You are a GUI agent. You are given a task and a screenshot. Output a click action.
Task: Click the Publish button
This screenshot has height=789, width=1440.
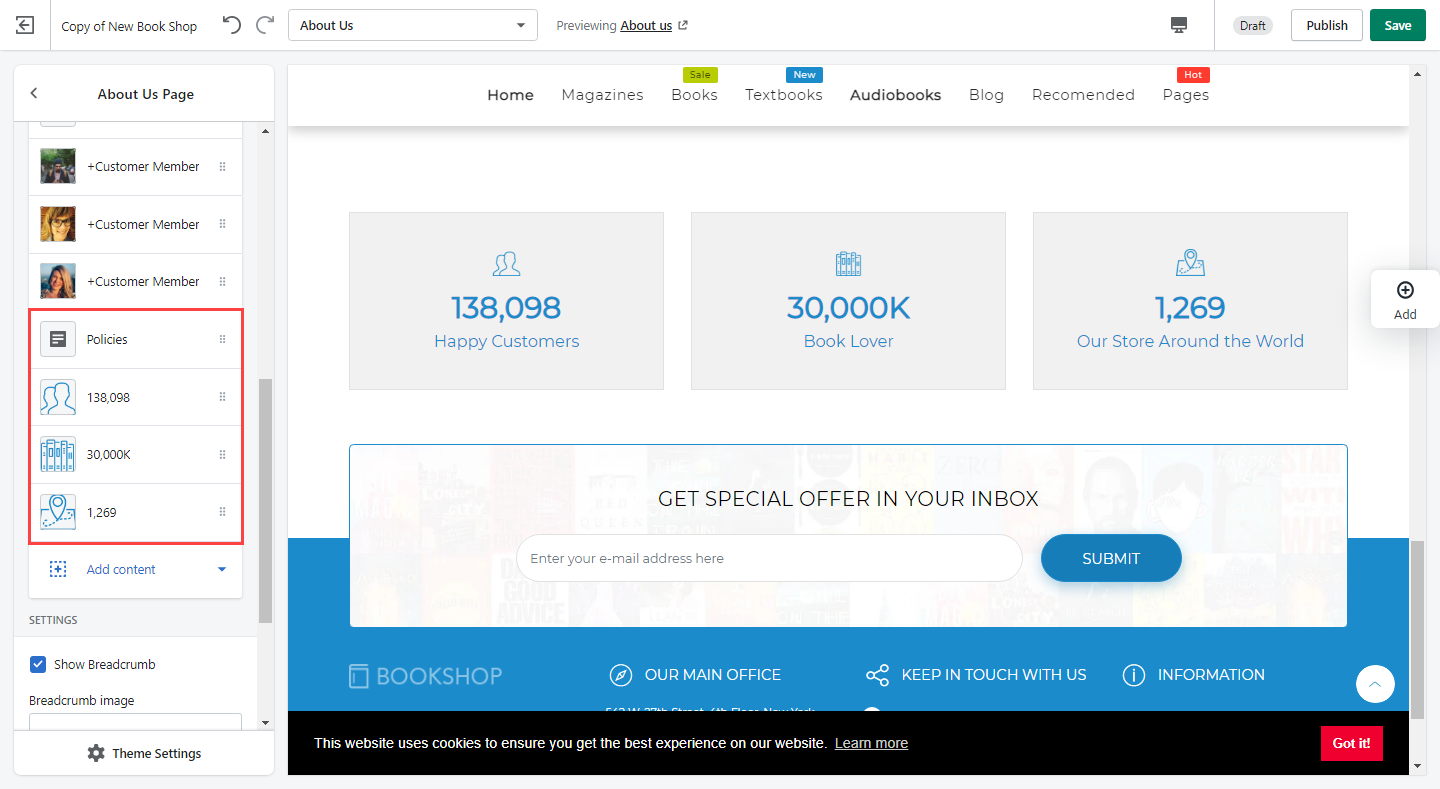[1327, 25]
